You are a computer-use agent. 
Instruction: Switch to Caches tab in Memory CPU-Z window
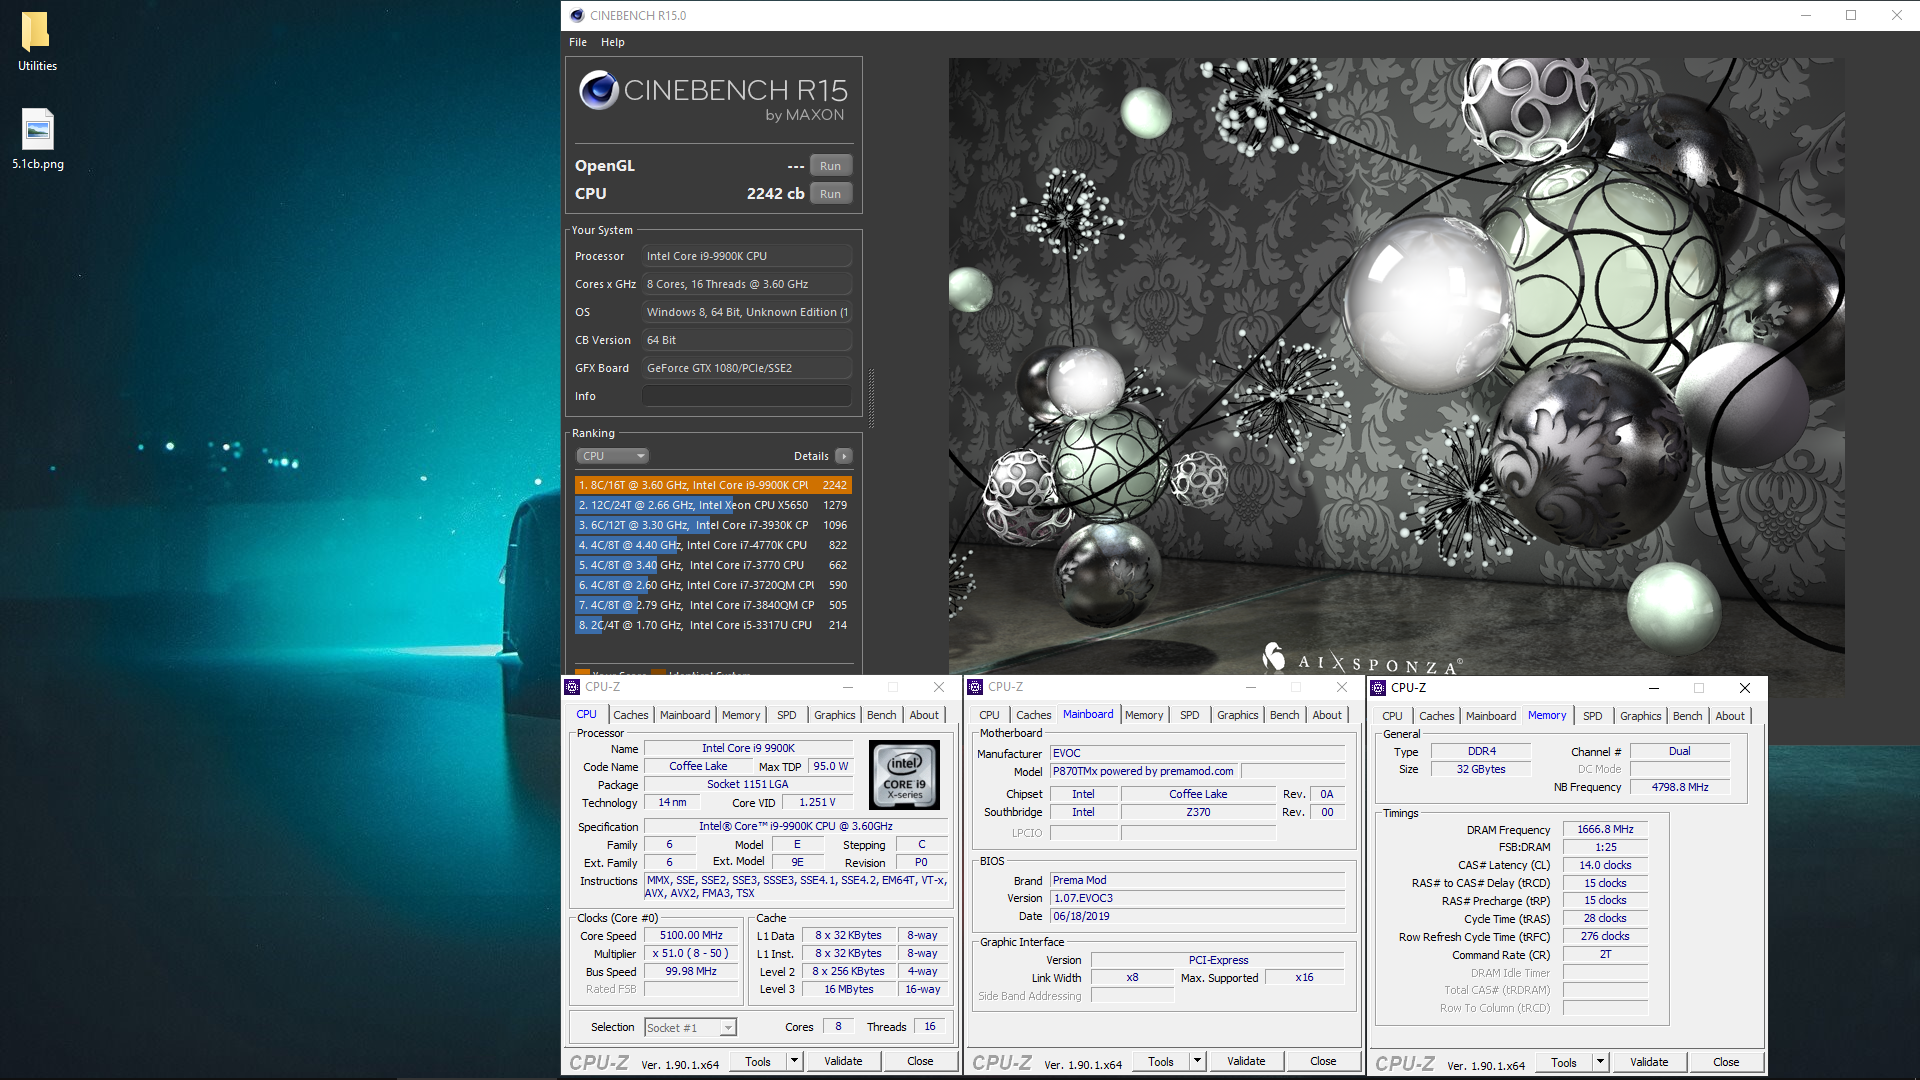[1436, 716]
